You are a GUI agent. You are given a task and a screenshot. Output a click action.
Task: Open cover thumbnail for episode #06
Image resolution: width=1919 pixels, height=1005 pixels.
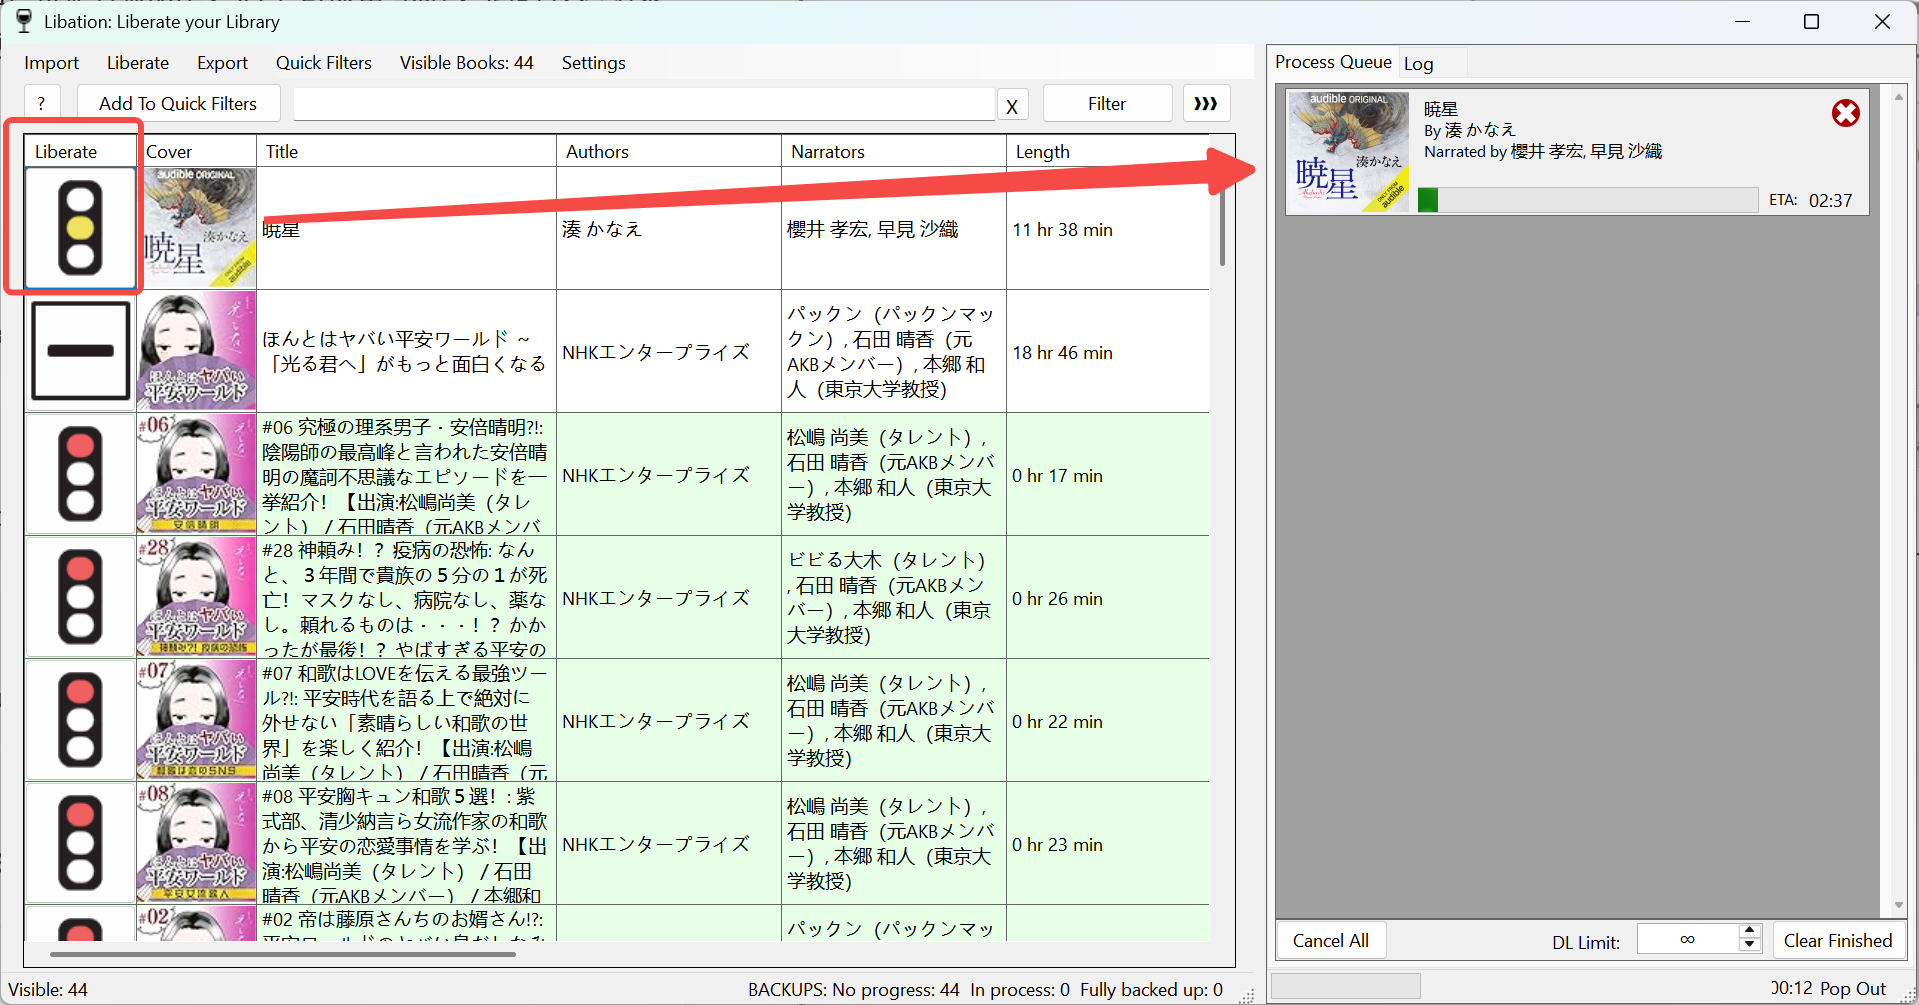tap(197, 474)
